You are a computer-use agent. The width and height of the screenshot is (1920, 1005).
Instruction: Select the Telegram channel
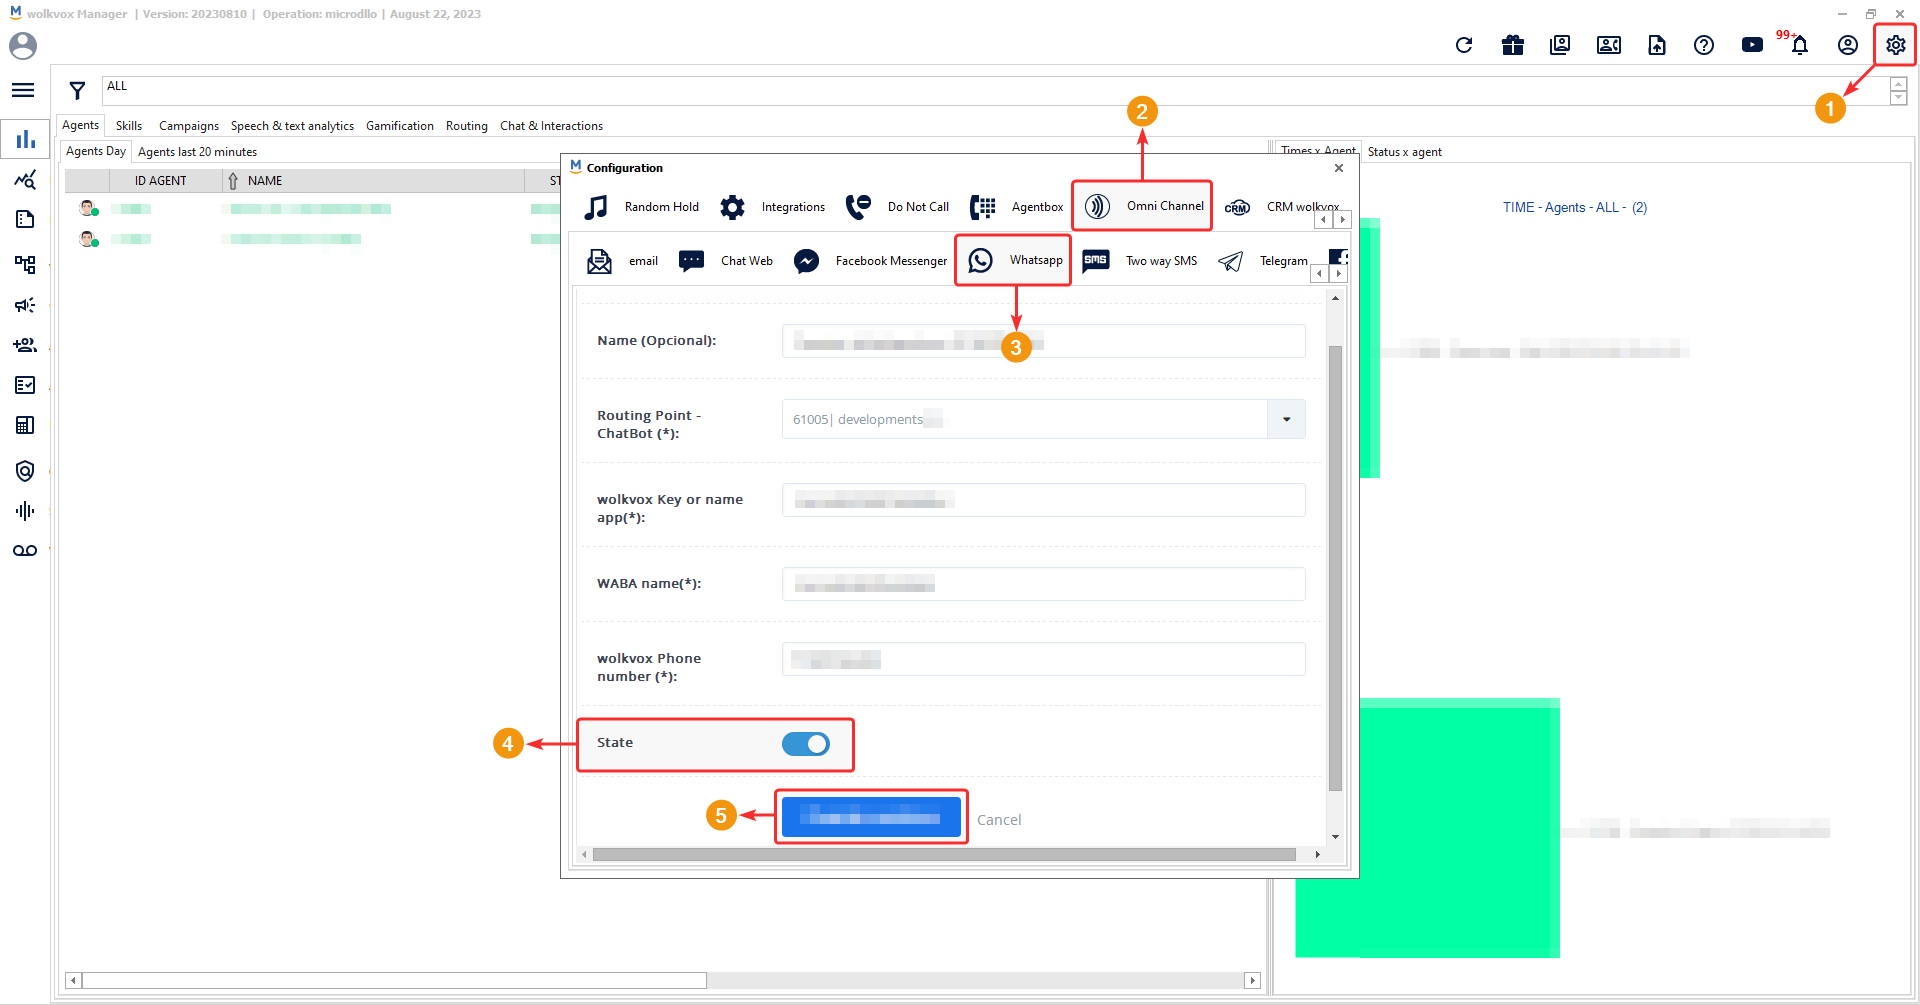tap(1263, 261)
